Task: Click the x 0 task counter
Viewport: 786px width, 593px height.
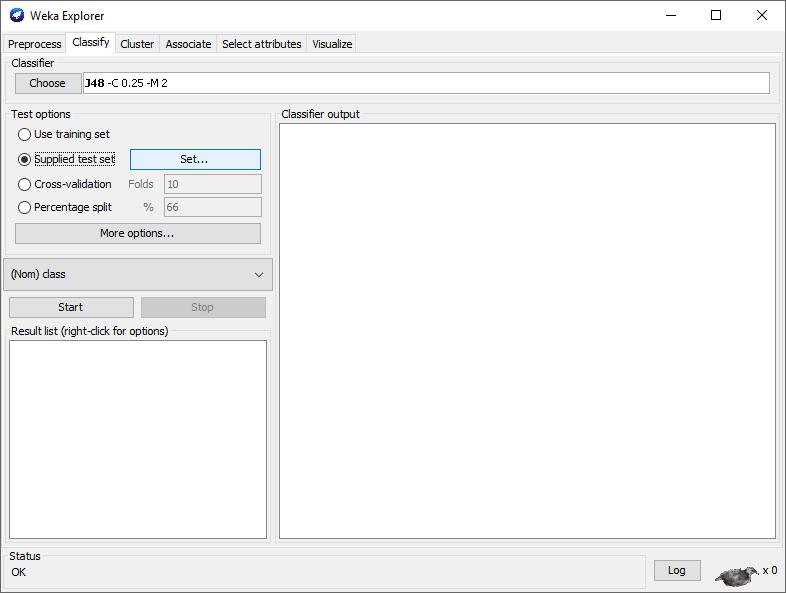Action: tap(769, 570)
